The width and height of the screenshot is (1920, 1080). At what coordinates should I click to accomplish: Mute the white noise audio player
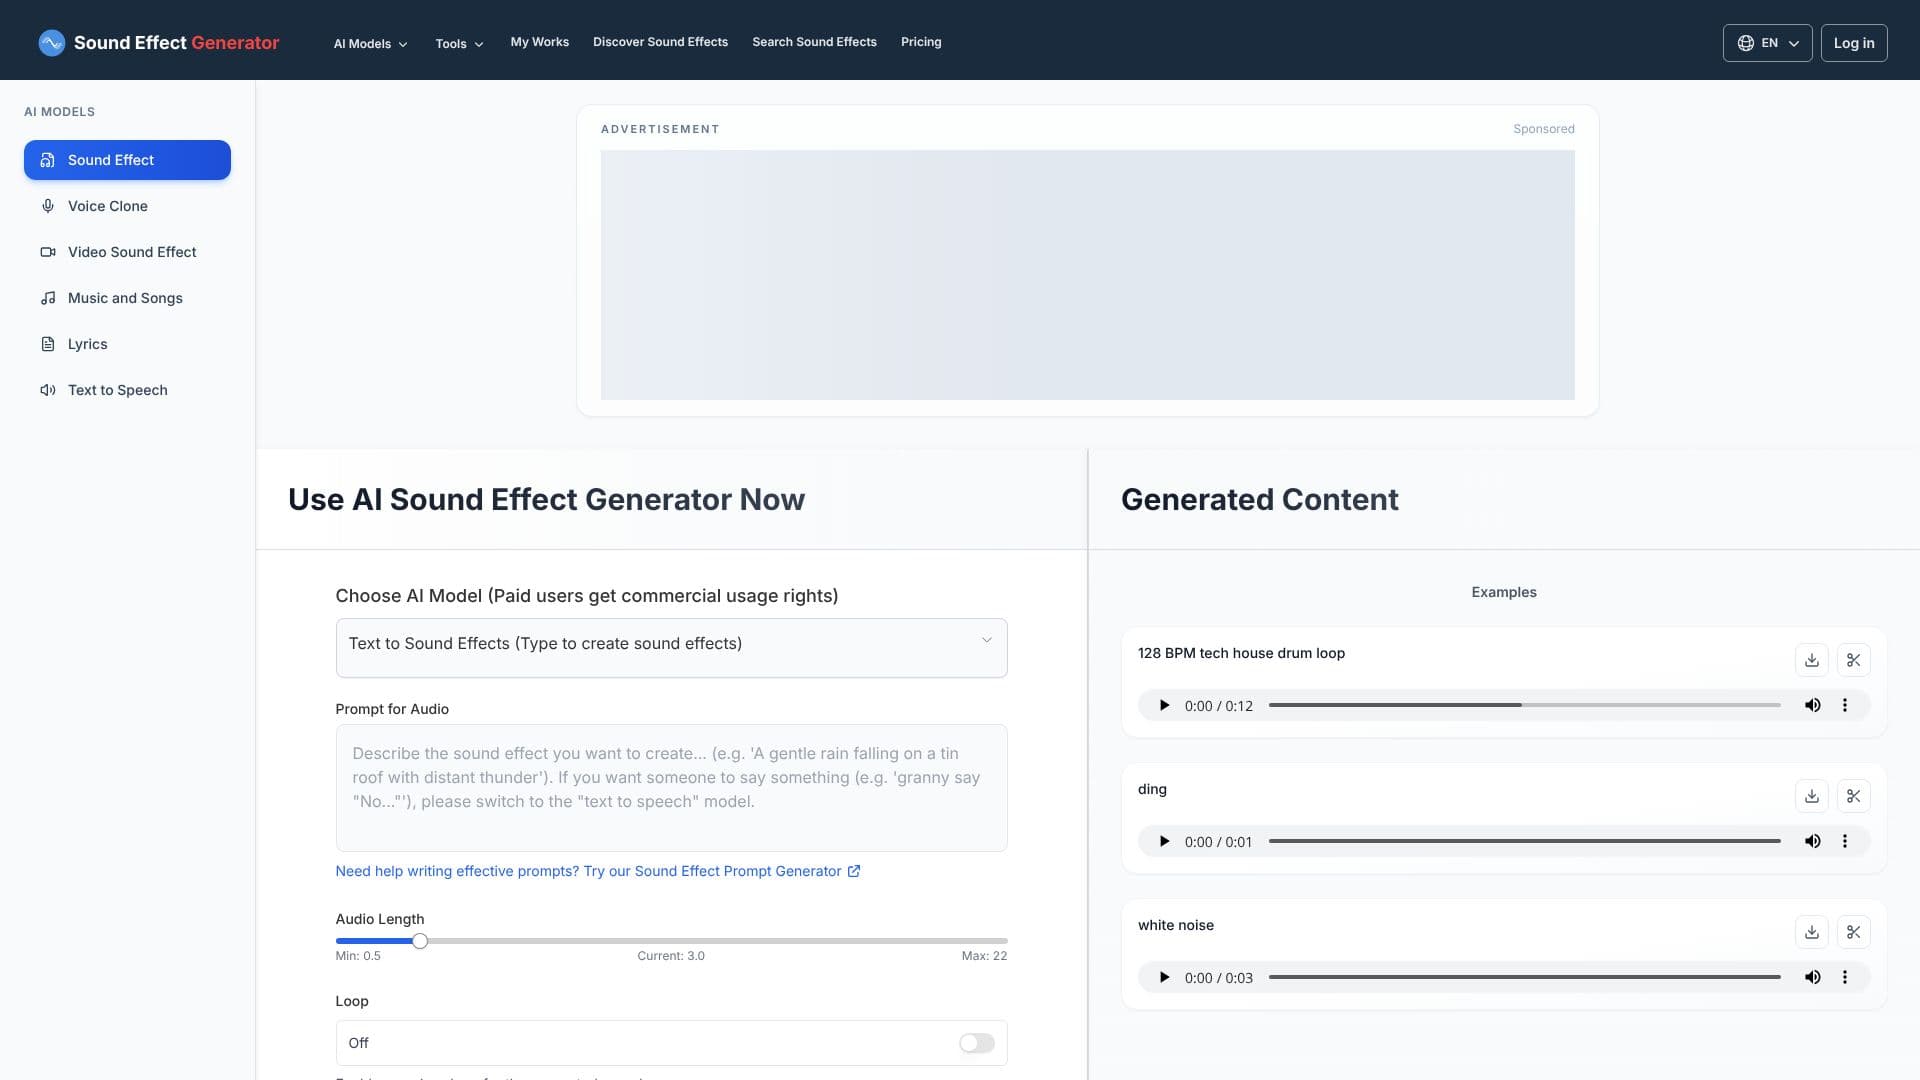pos(1812,977)
